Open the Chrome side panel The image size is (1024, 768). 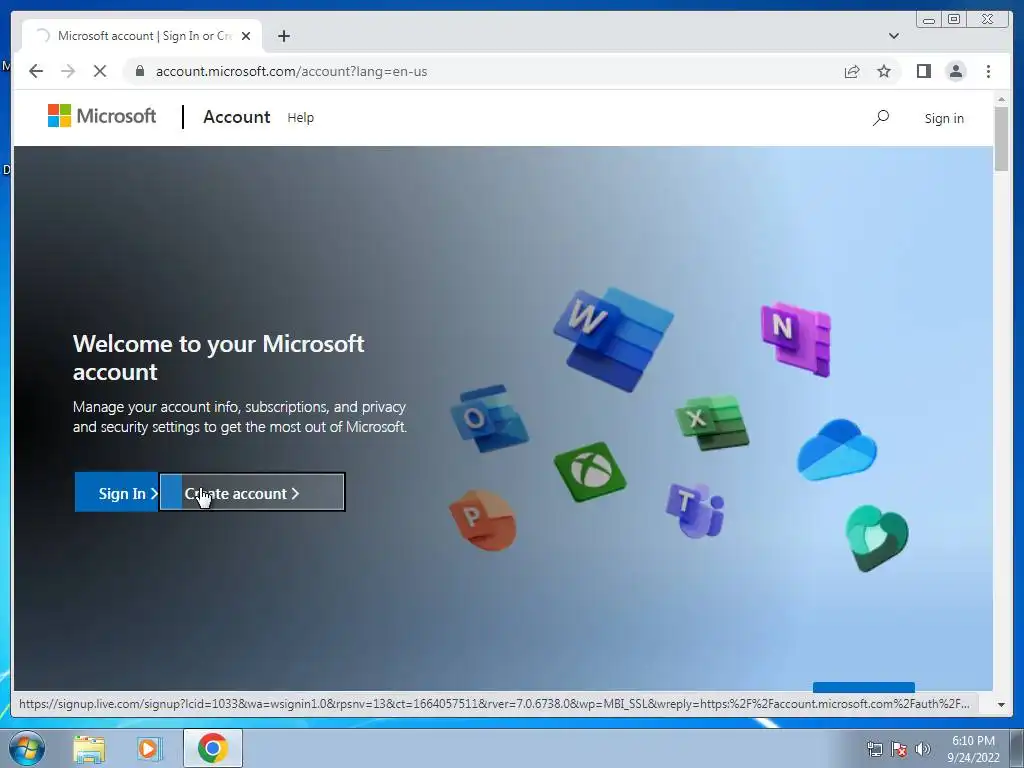[923, 71]
